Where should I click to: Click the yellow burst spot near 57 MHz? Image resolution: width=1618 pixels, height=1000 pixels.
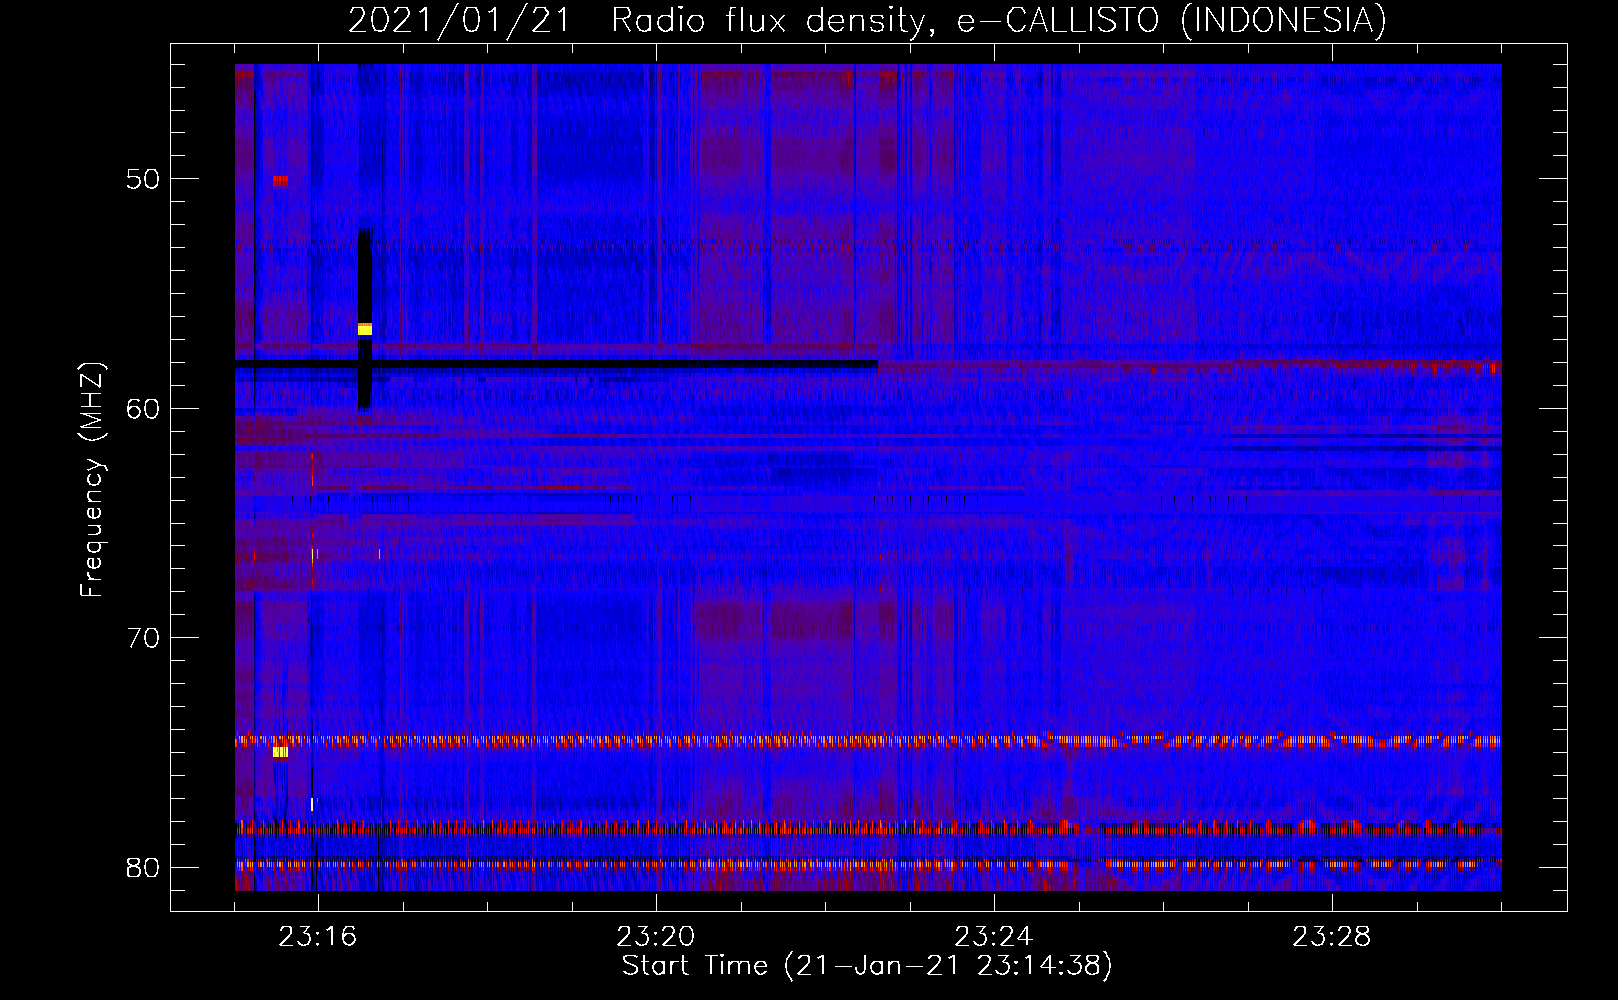[365, 329]
